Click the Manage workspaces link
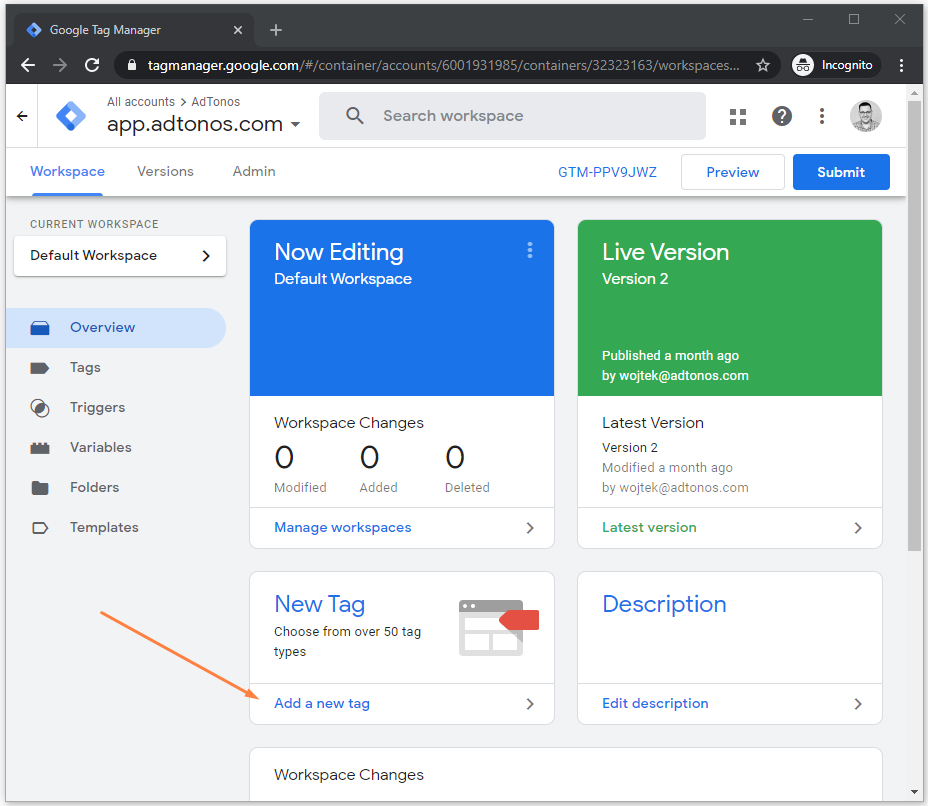This screenshot has width=928, height=806. click(343, 527)
